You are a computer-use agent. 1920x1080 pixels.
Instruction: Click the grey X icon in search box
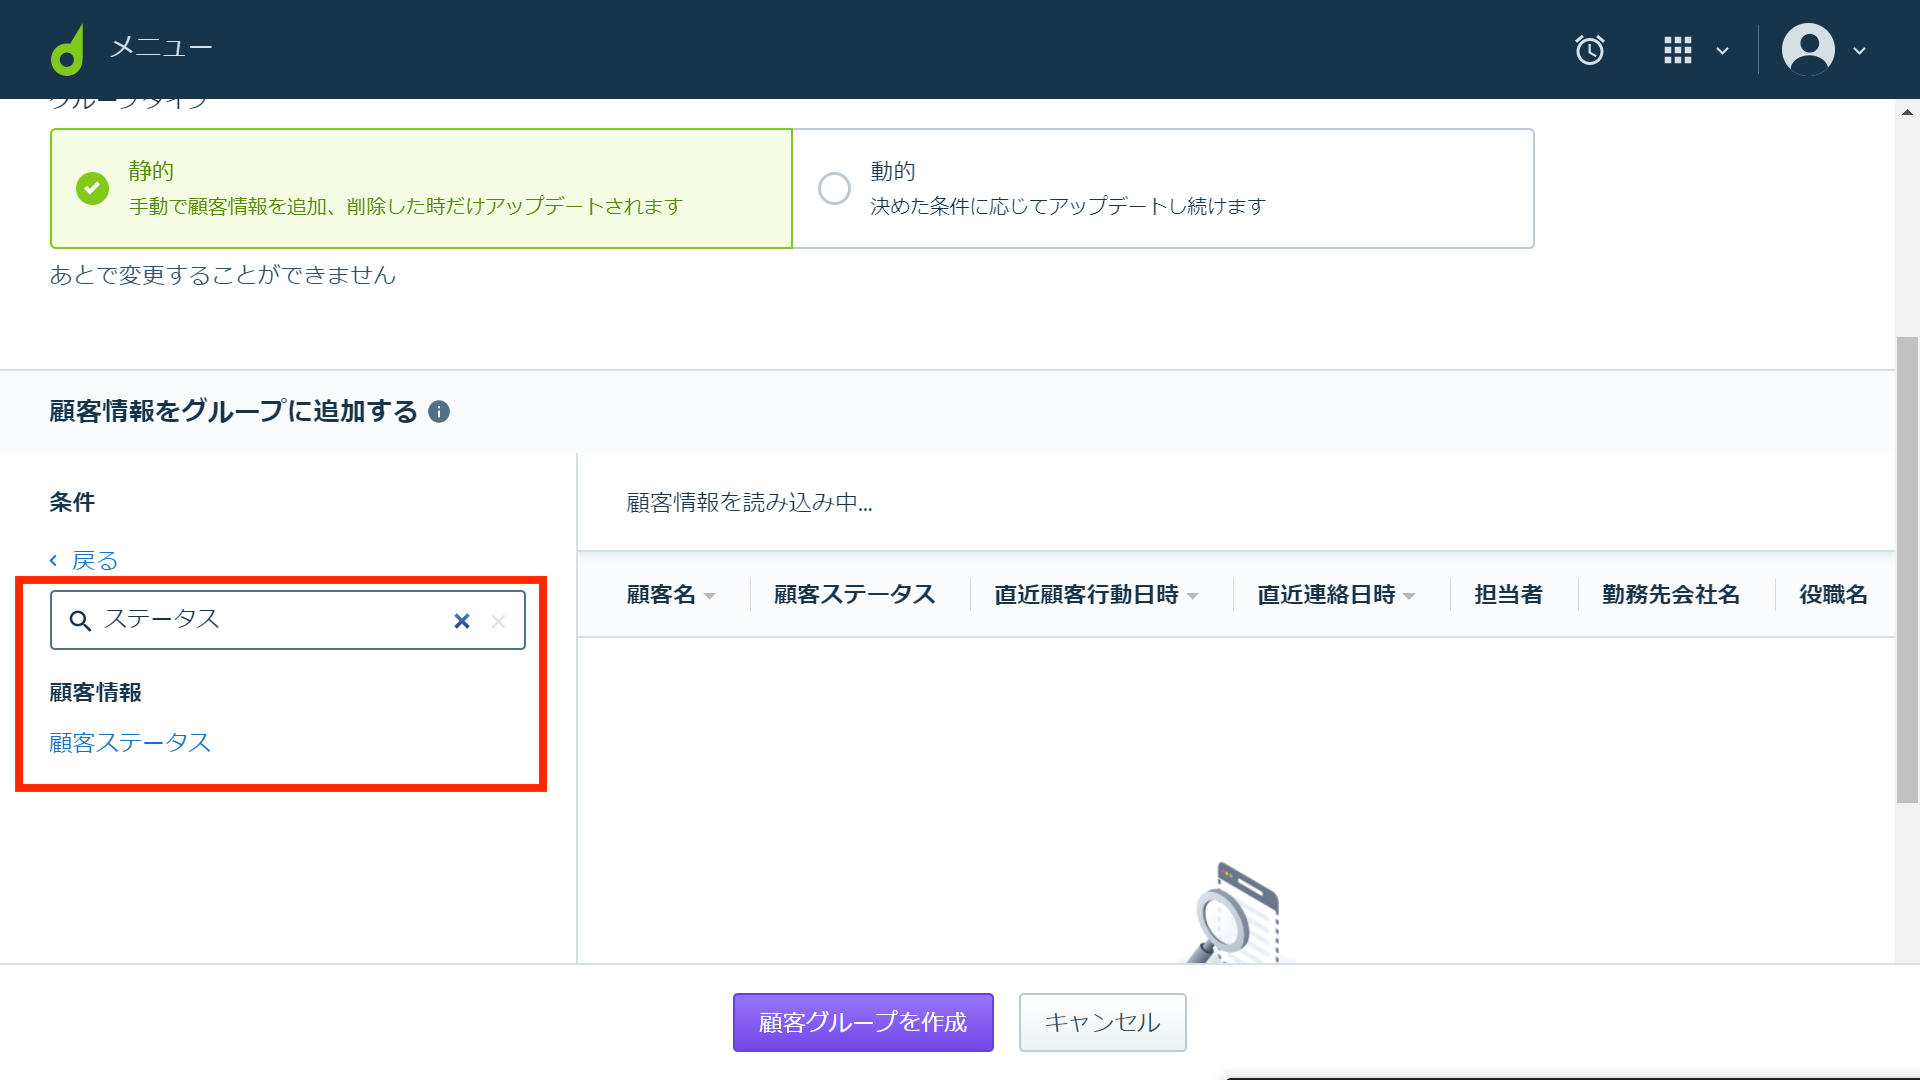click(x=498, y=621)
